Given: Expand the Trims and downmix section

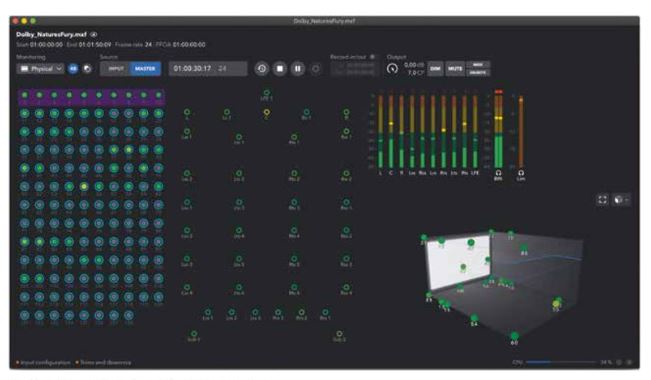Looking at the screenshot, I should 103,363.
